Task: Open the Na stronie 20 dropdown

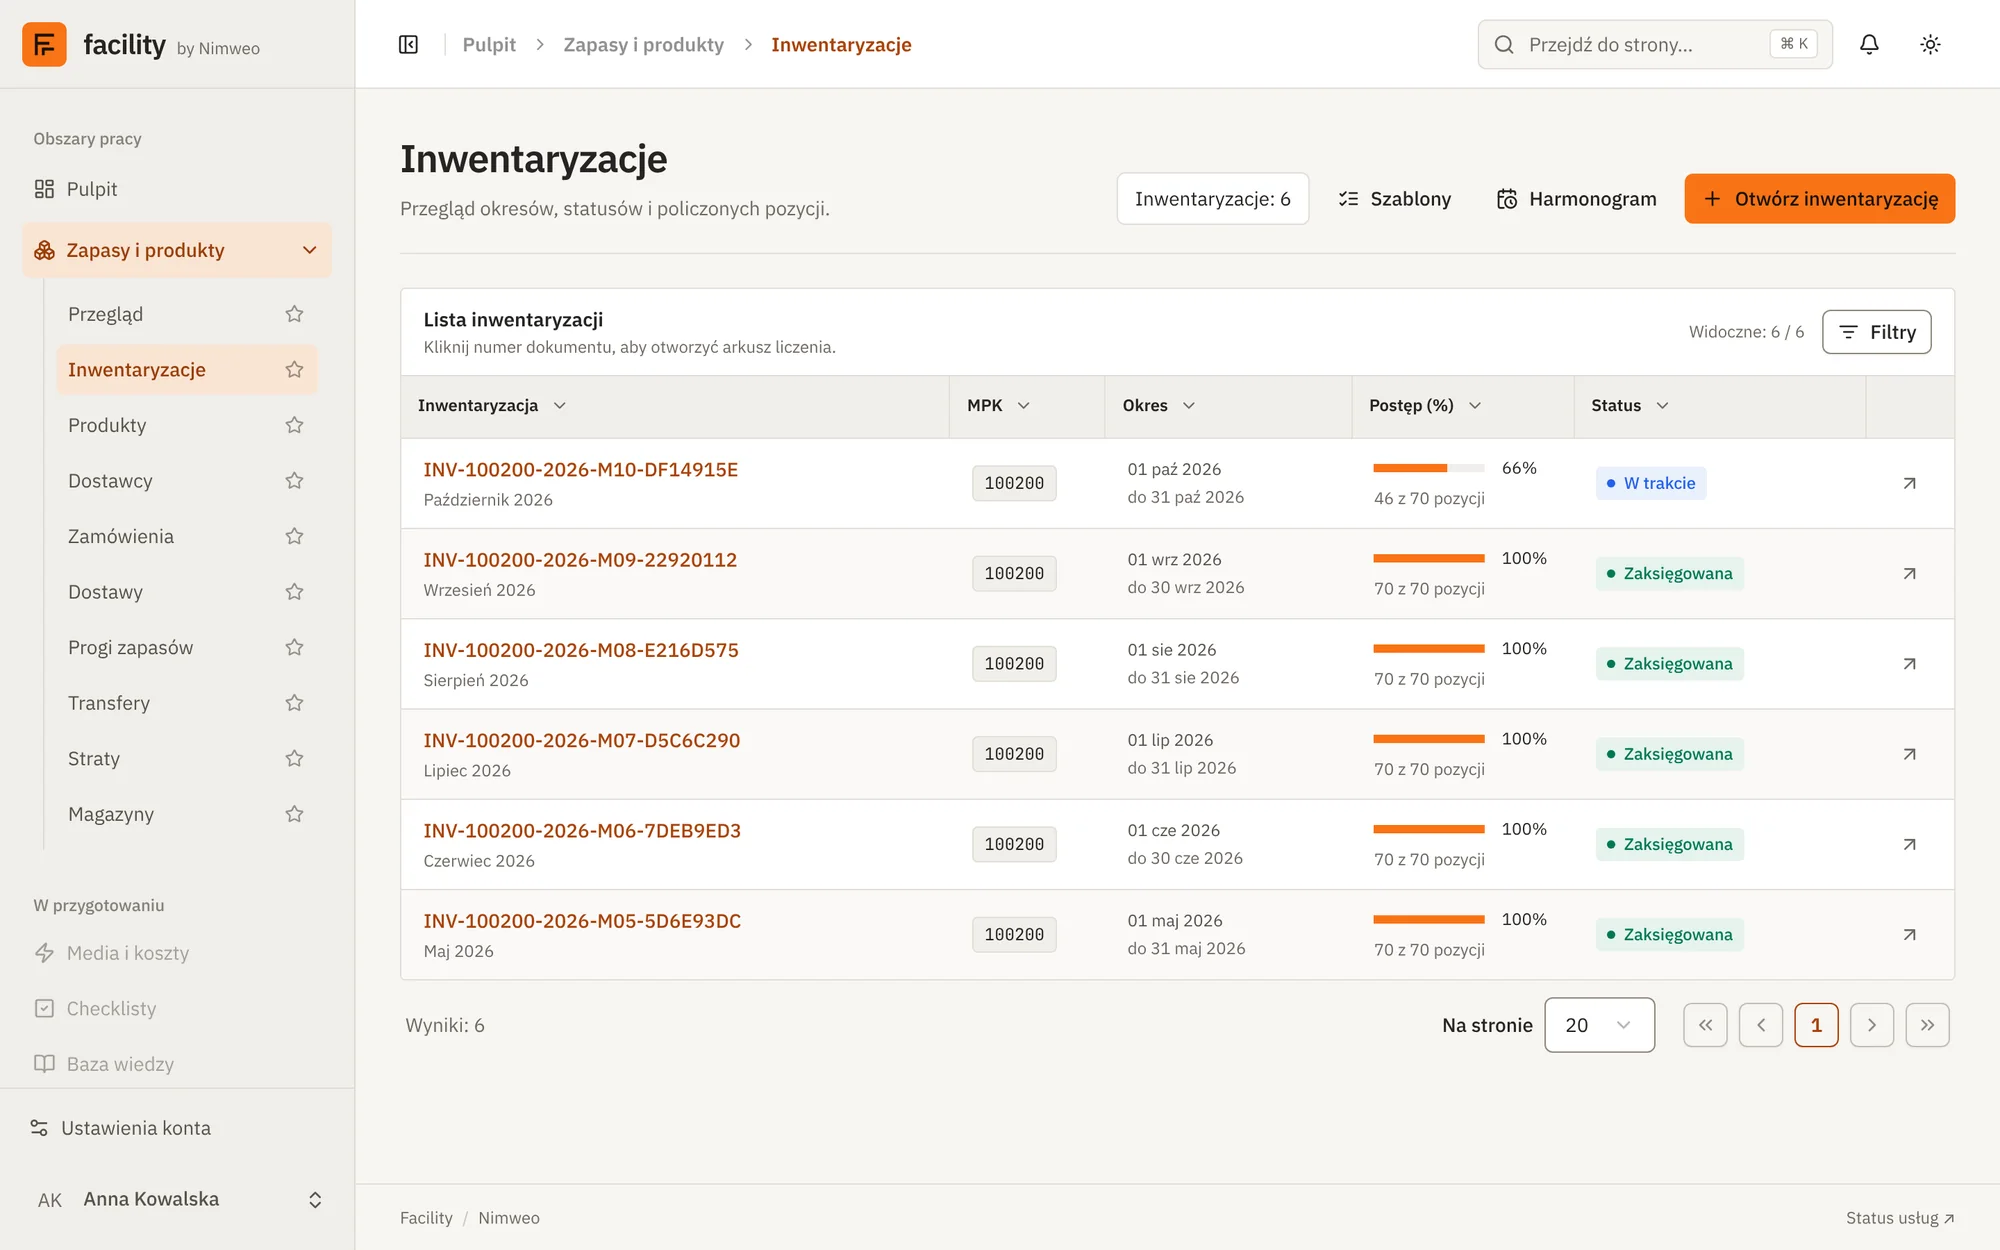Action: tap(1599, 1025)
